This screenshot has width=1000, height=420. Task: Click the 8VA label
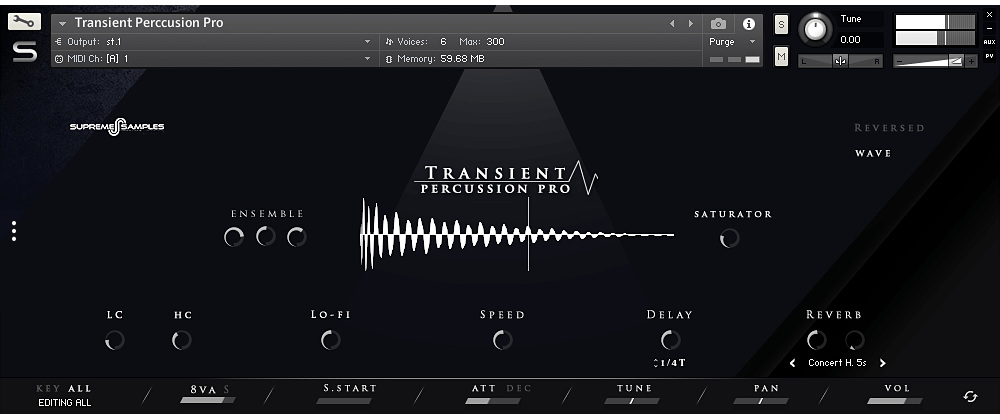(203, 389)
